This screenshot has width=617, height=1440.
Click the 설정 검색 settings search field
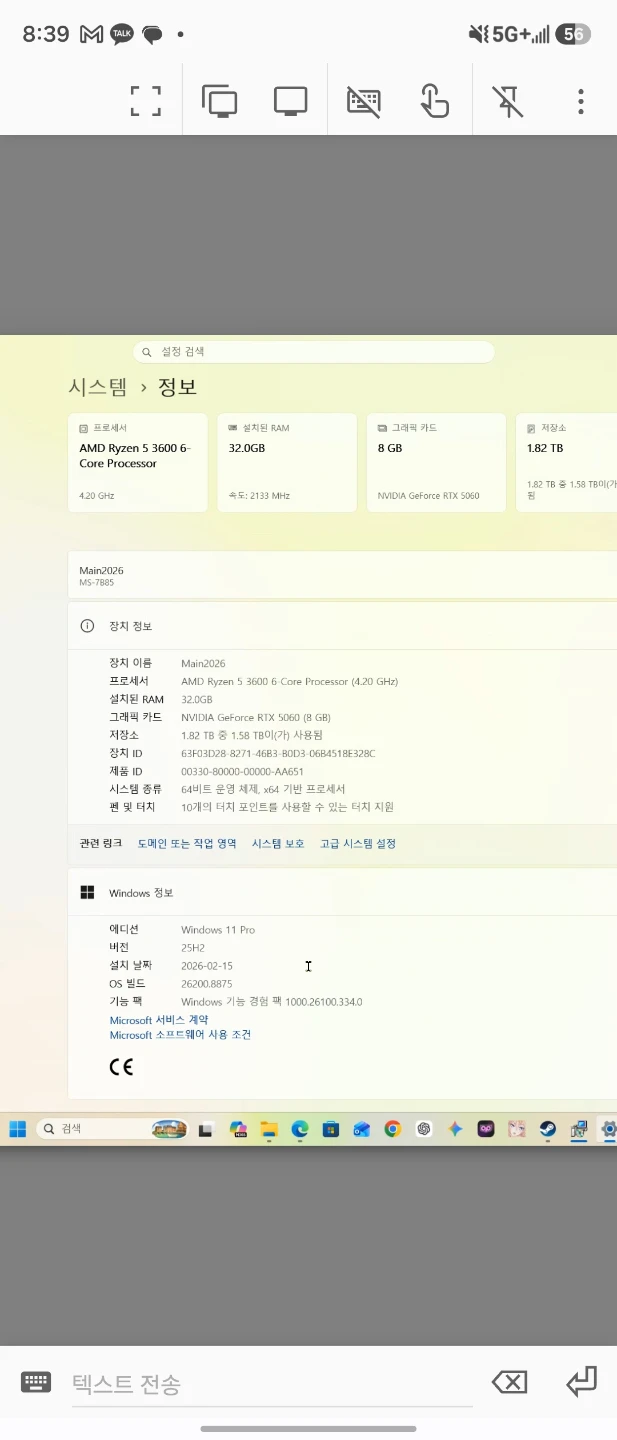[314, 352]
